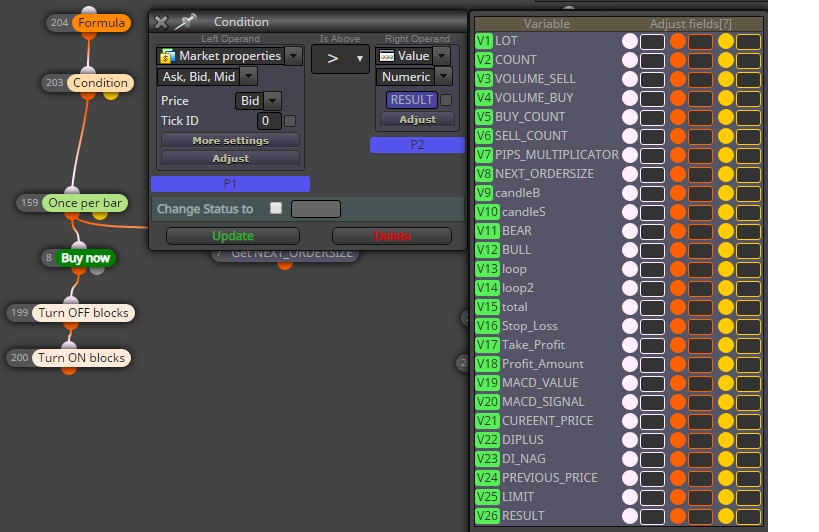Screen dimensions: 819x532
Task: Select the Turn ON blocks node
Action: (x=81, y=358)
